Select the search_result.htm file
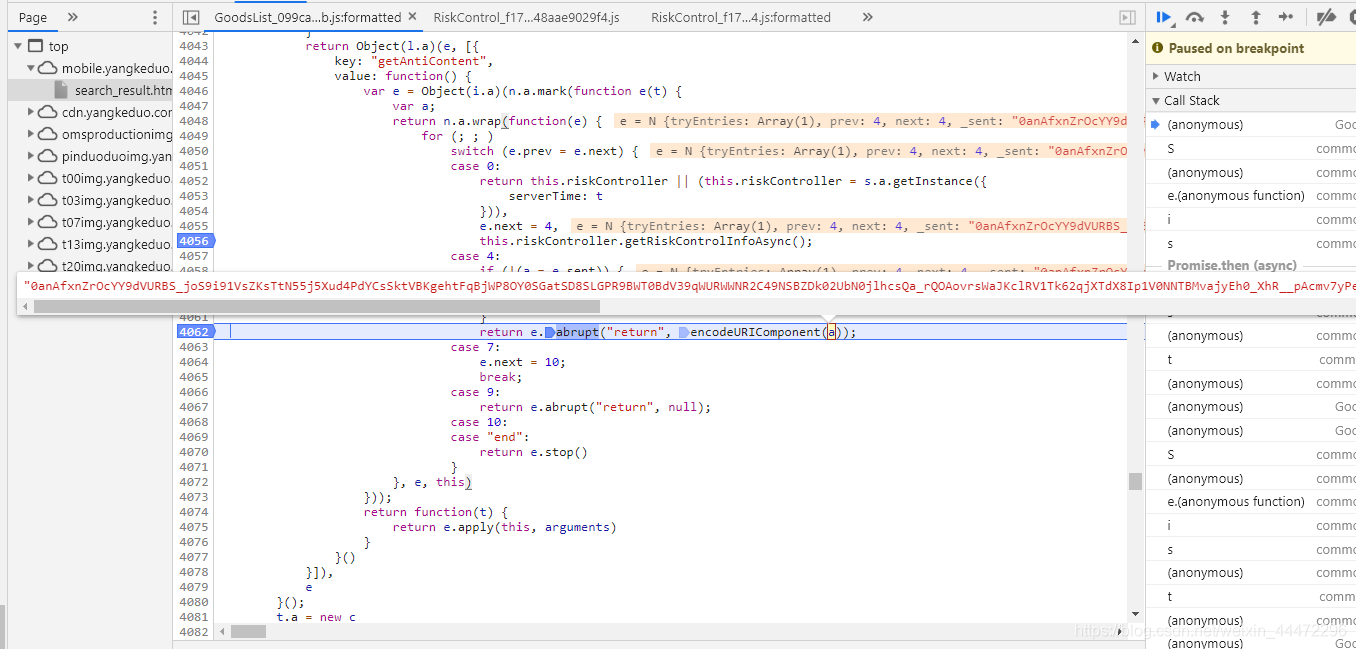This screenshot has width=1356, height=649. point(123,90)
